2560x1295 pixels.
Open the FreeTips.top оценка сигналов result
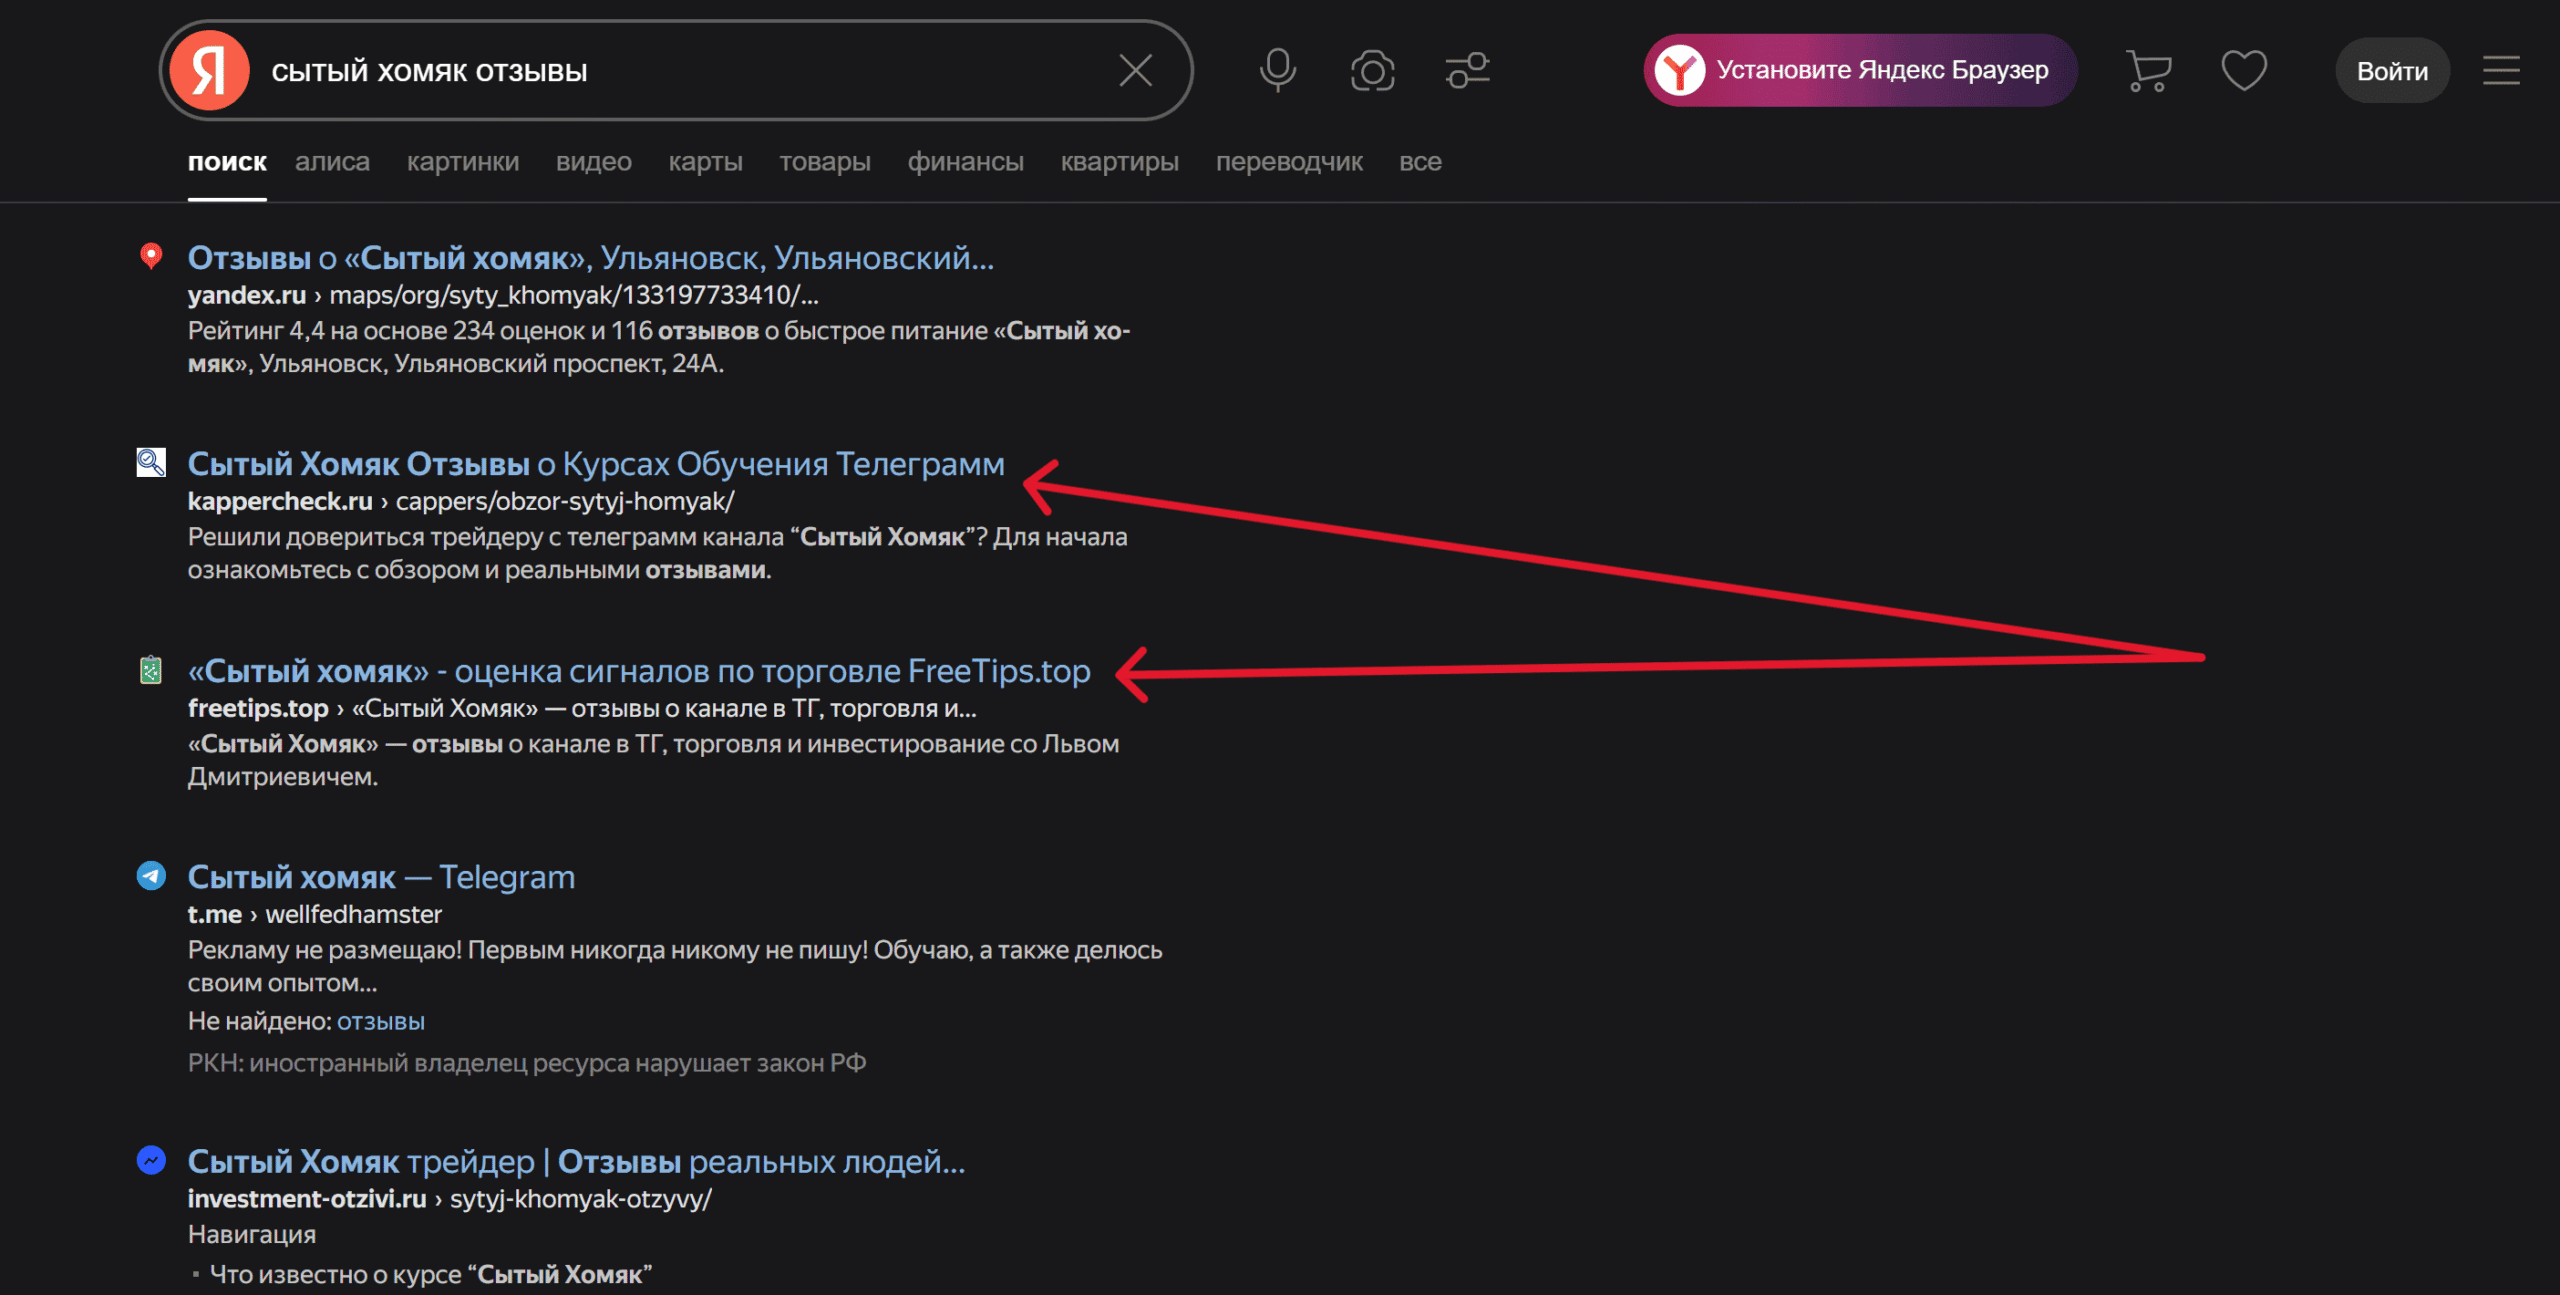coord(639,671)
